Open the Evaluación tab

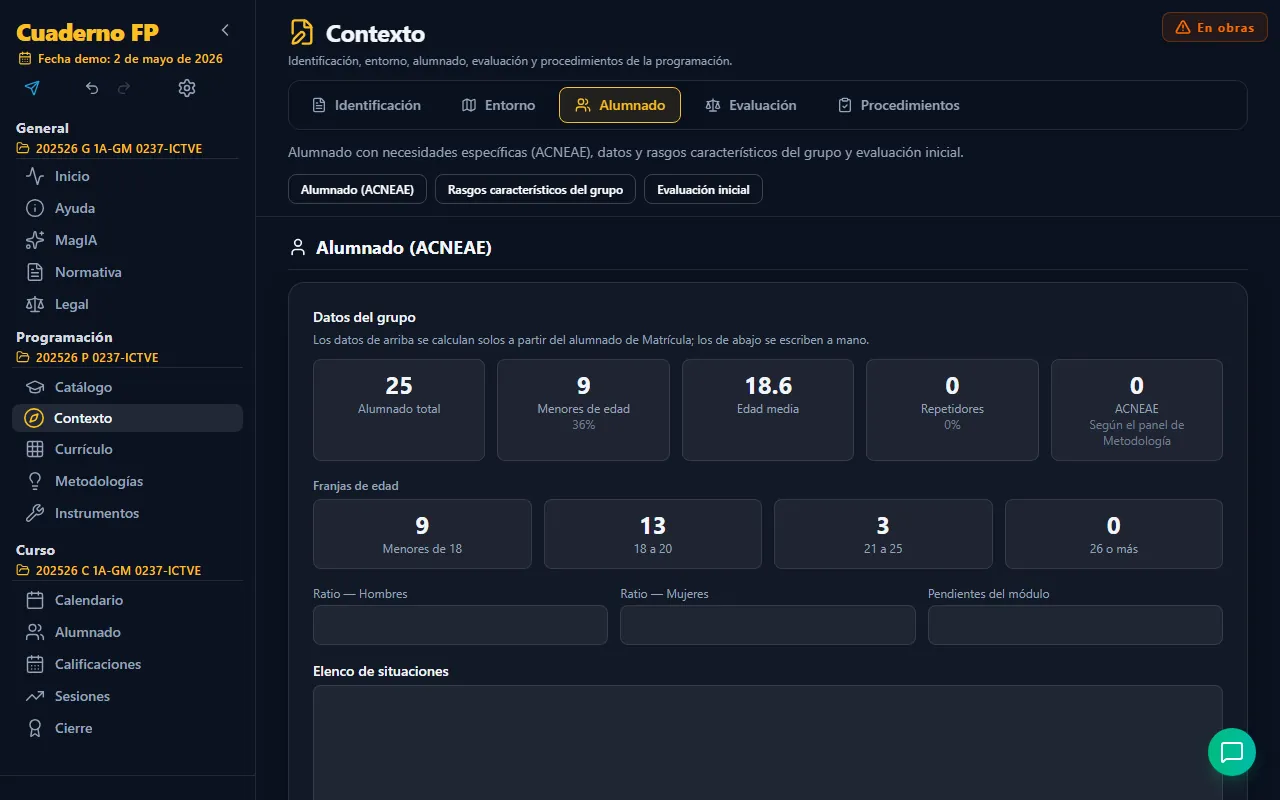click(x=751, y=105)
